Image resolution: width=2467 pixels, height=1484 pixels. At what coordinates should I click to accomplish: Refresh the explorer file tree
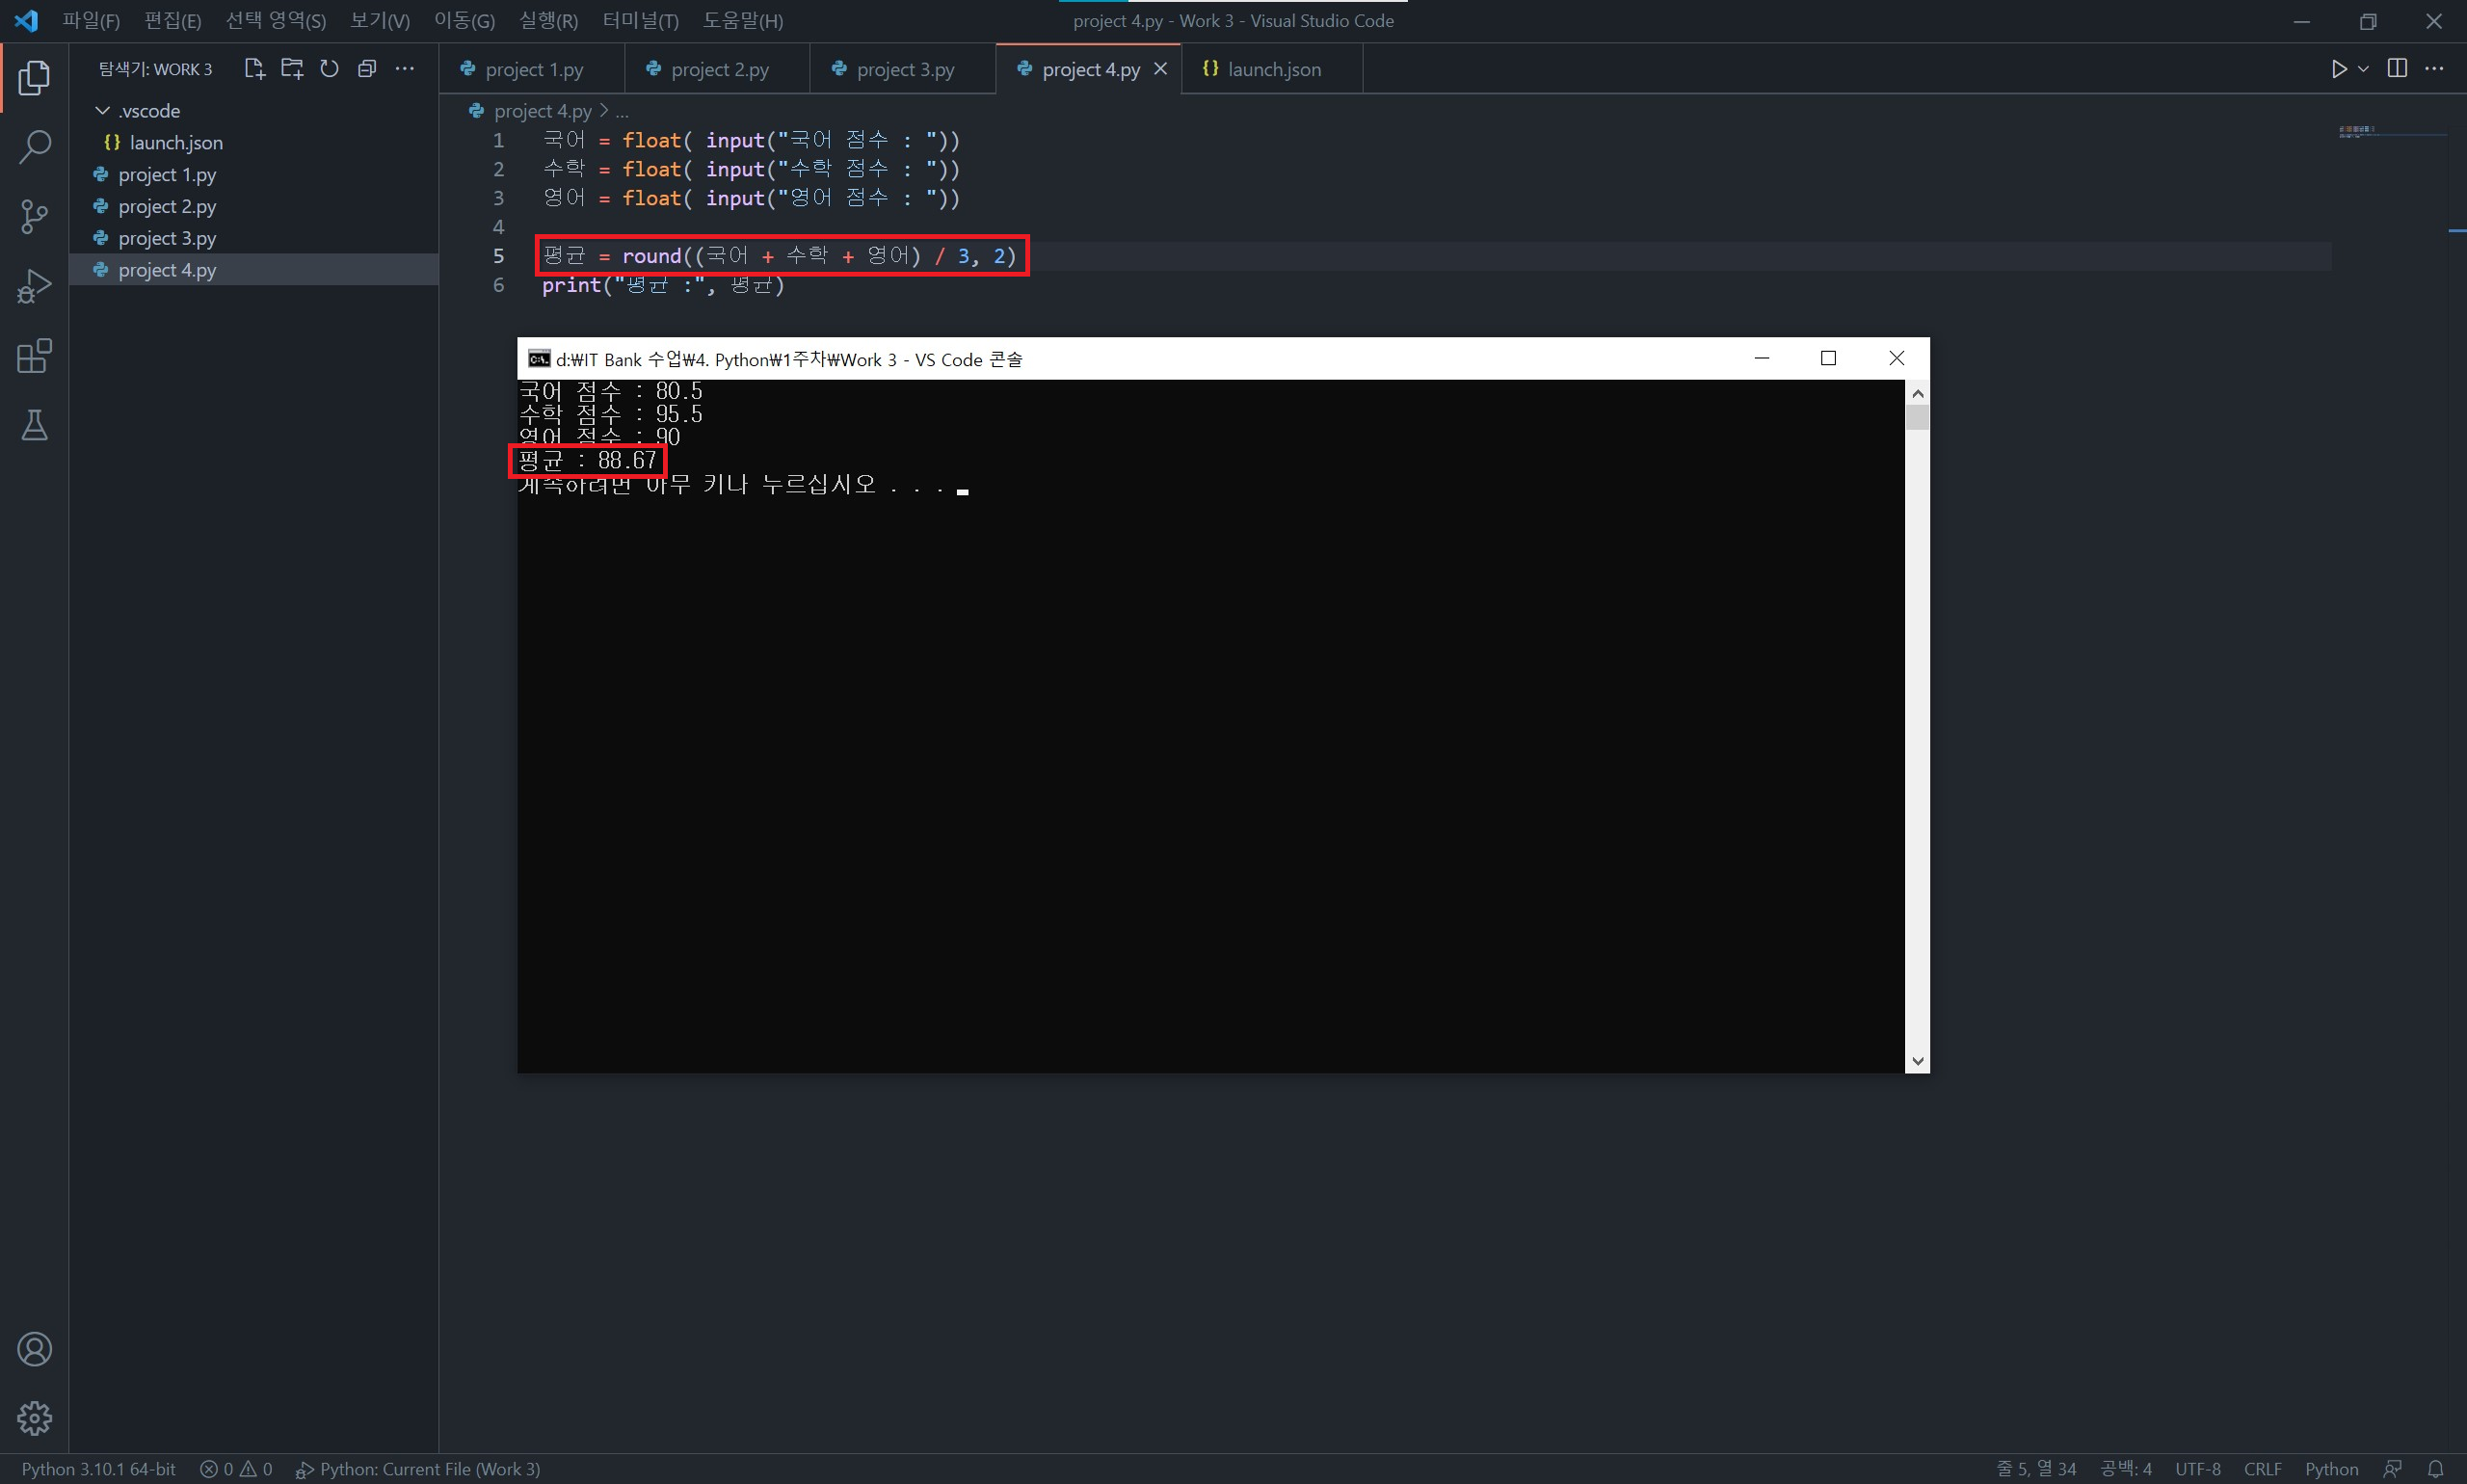(x=329, y=69)
